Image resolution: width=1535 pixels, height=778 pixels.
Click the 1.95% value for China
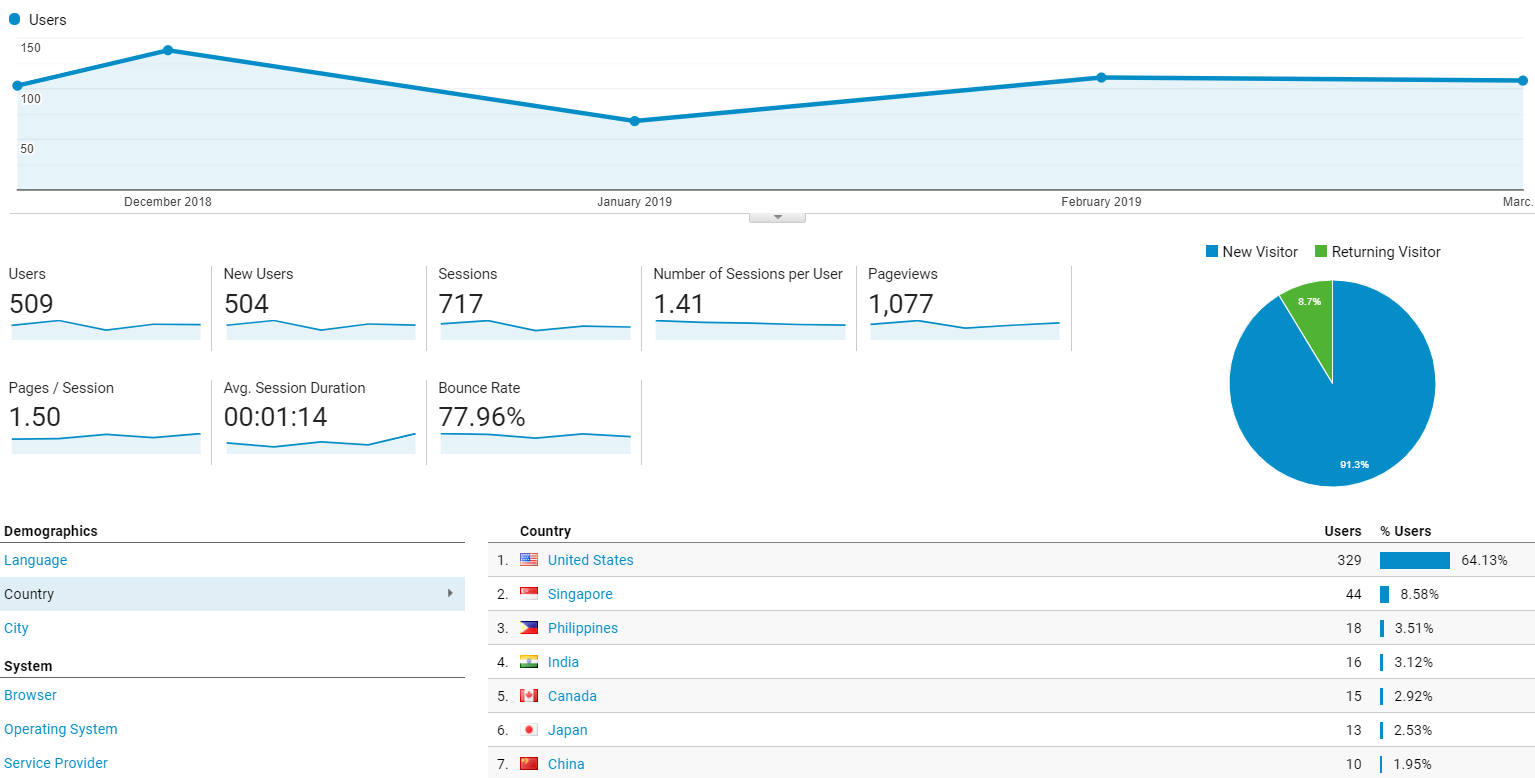click(x=1414, y=764)
